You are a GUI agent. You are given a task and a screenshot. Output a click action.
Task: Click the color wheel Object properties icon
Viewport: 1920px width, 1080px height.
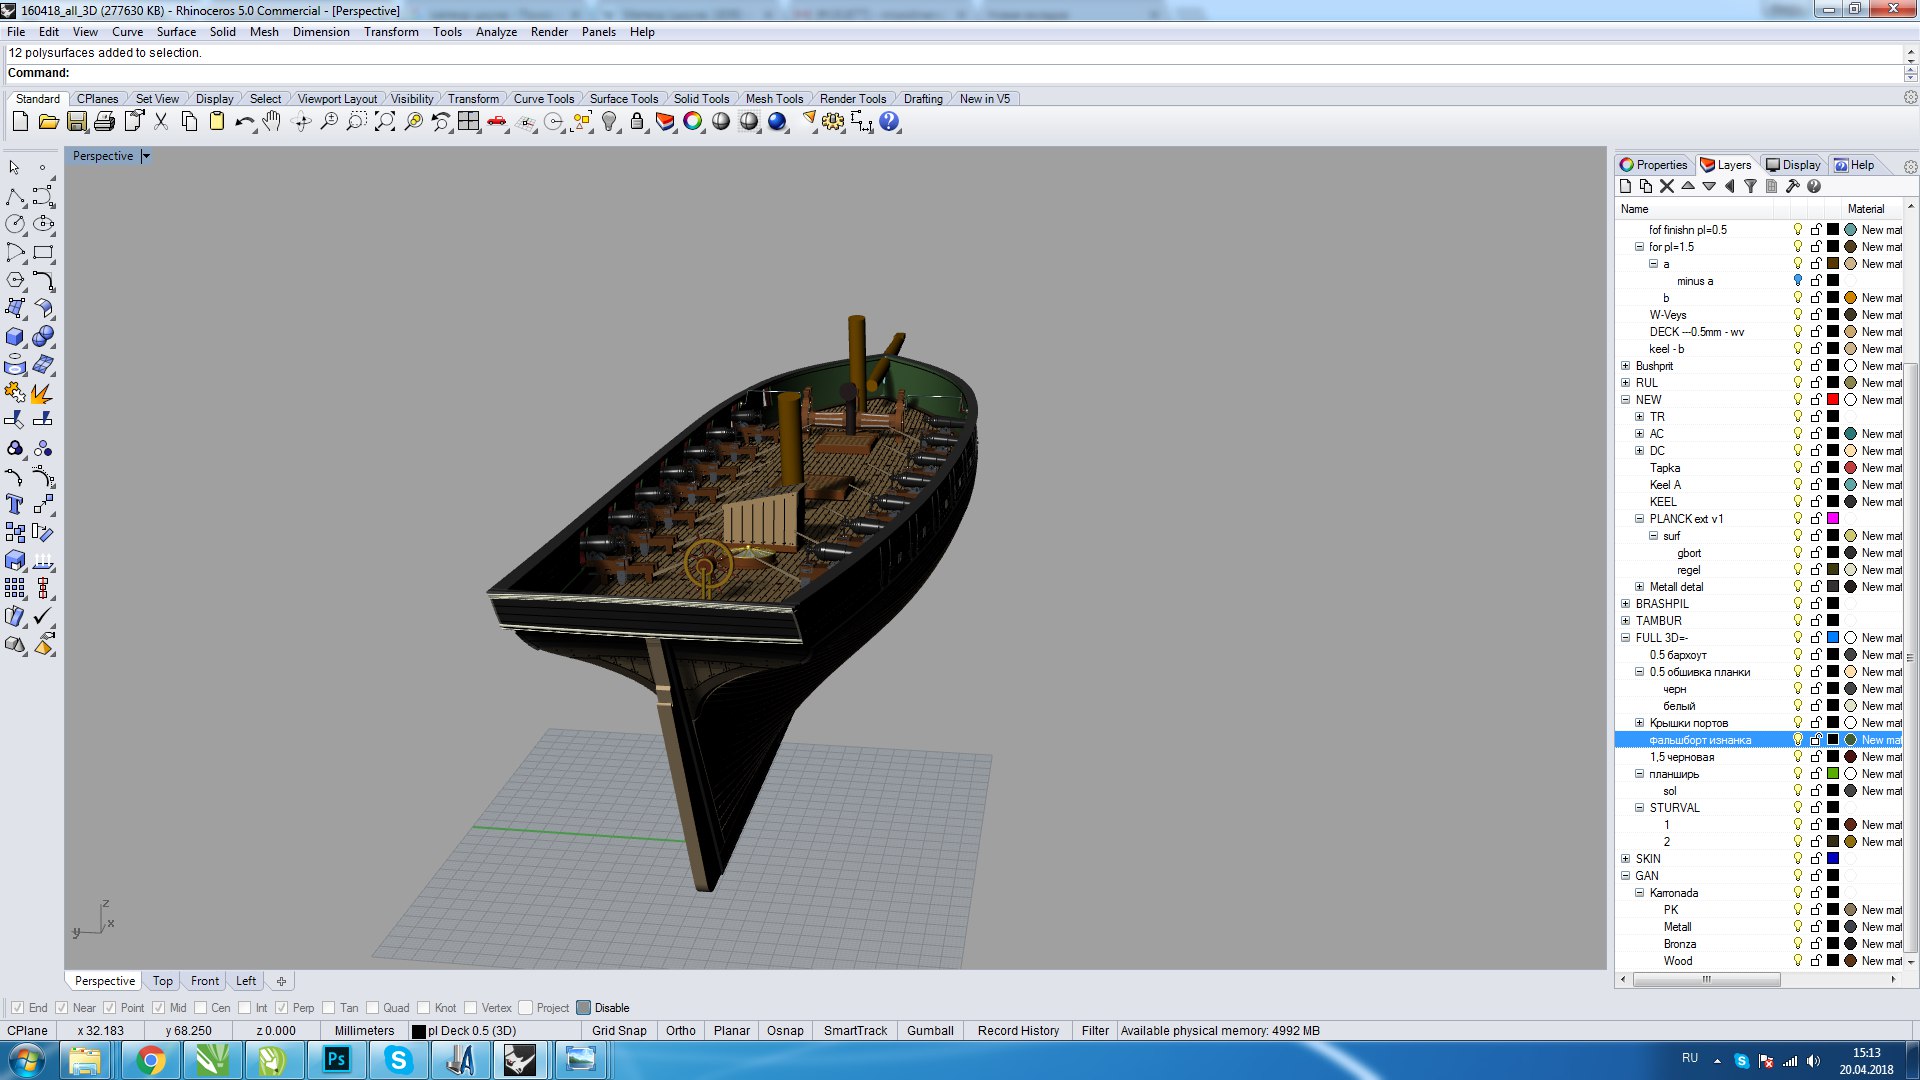(x=693, y=122)
